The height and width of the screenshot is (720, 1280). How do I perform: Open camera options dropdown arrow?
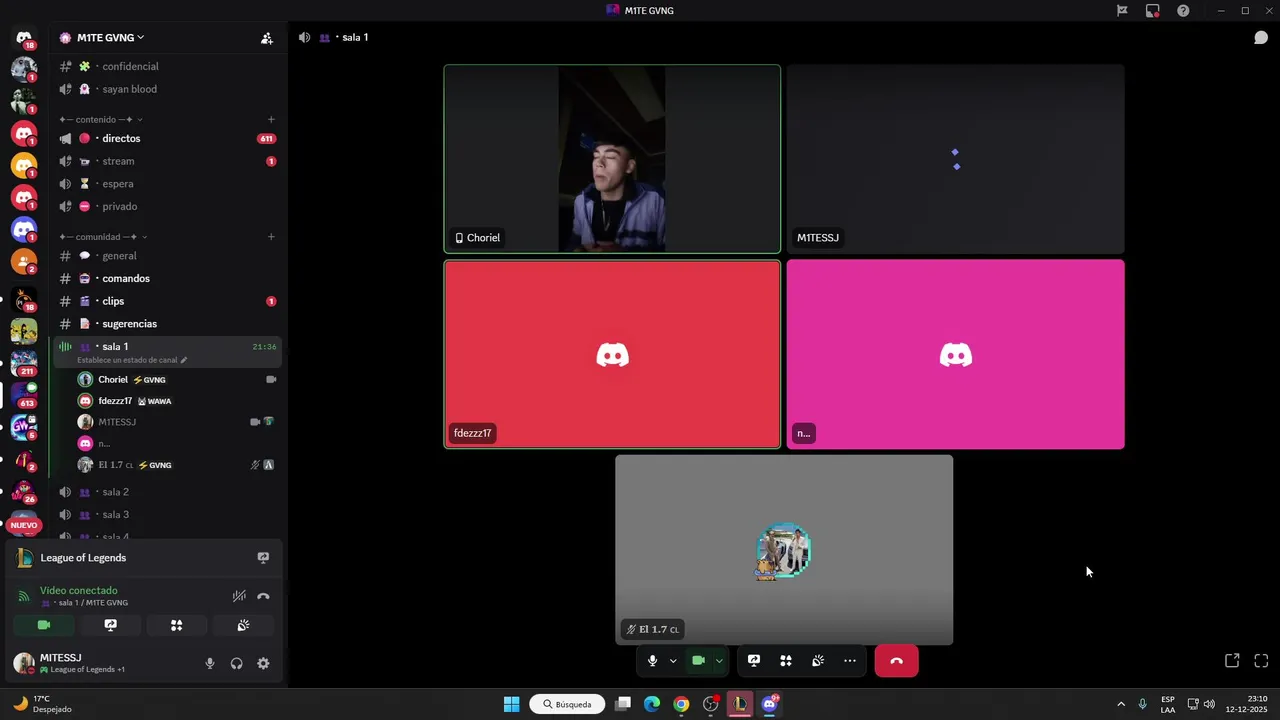(719, 661)
